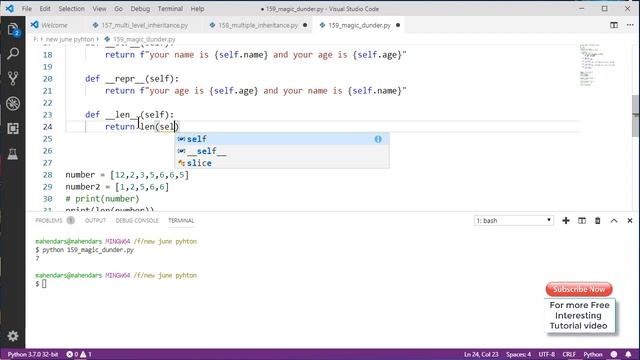Viewport: 640px width, 360px height.
Task: Kill terminal with trash icon
Action: click(x=598, y=220)
